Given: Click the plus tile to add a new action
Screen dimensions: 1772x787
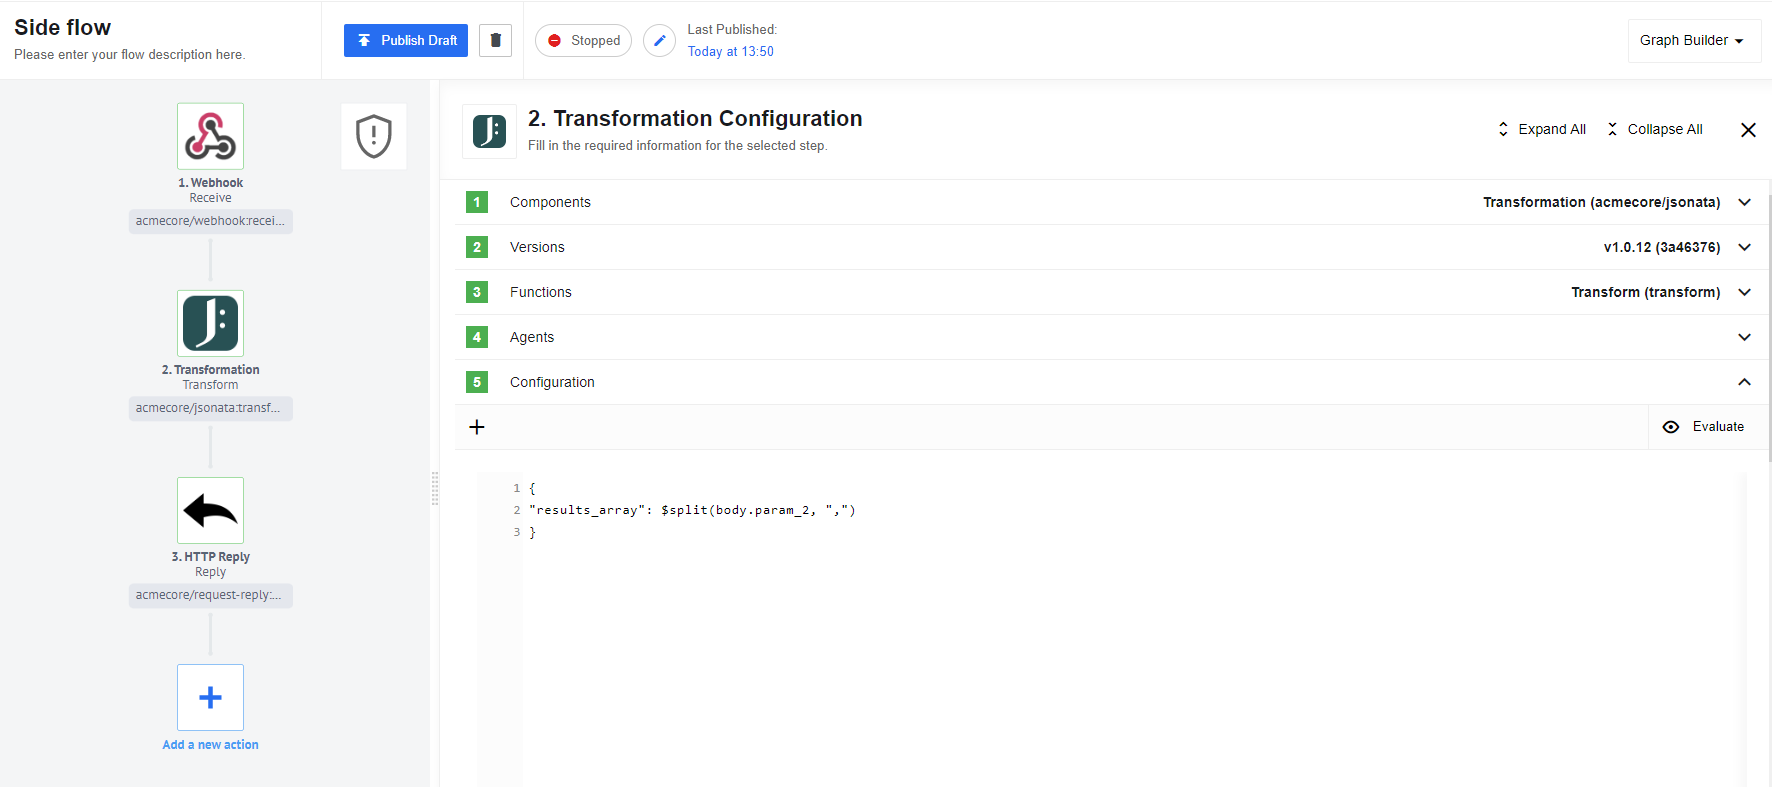Looking at the screenshot, I should [210, 697].
